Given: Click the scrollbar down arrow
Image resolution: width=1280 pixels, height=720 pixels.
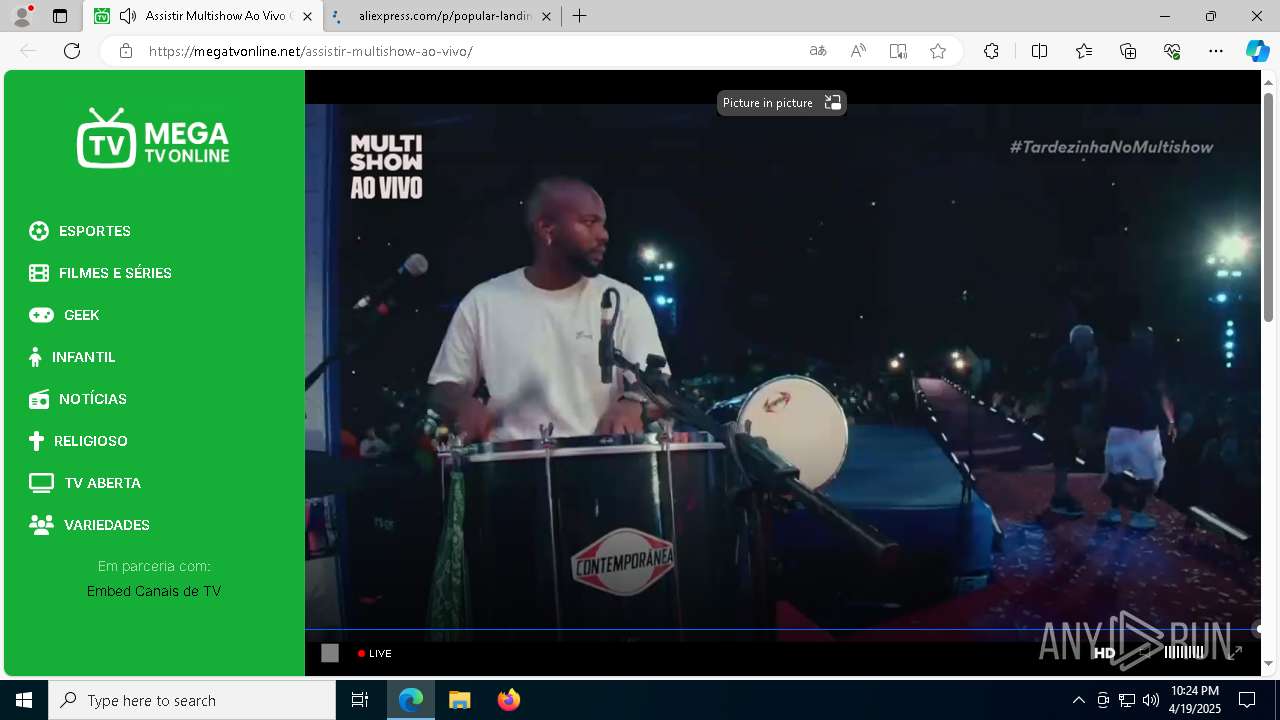Looking at the screenshot, I should pyautogui.click(x=1269, y=663).
